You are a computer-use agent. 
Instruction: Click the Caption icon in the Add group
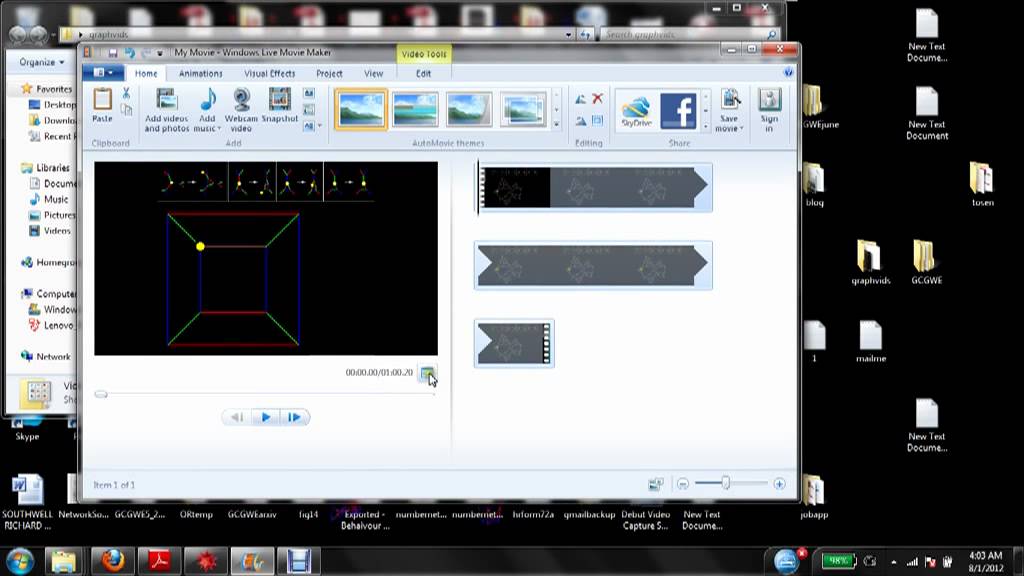point(309,110)
